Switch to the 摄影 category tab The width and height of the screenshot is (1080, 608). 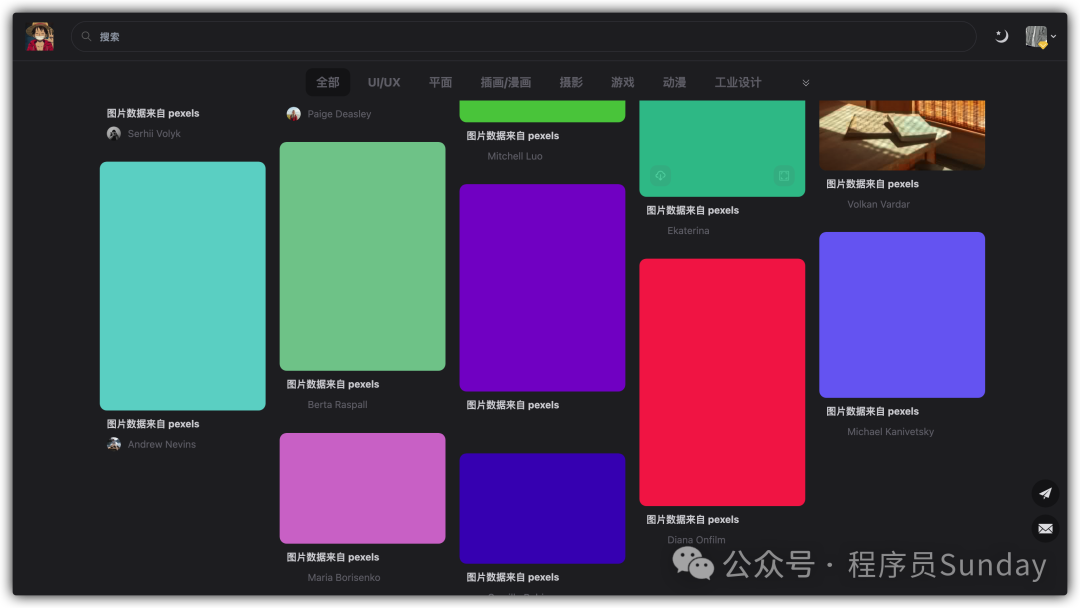point(571,83)
